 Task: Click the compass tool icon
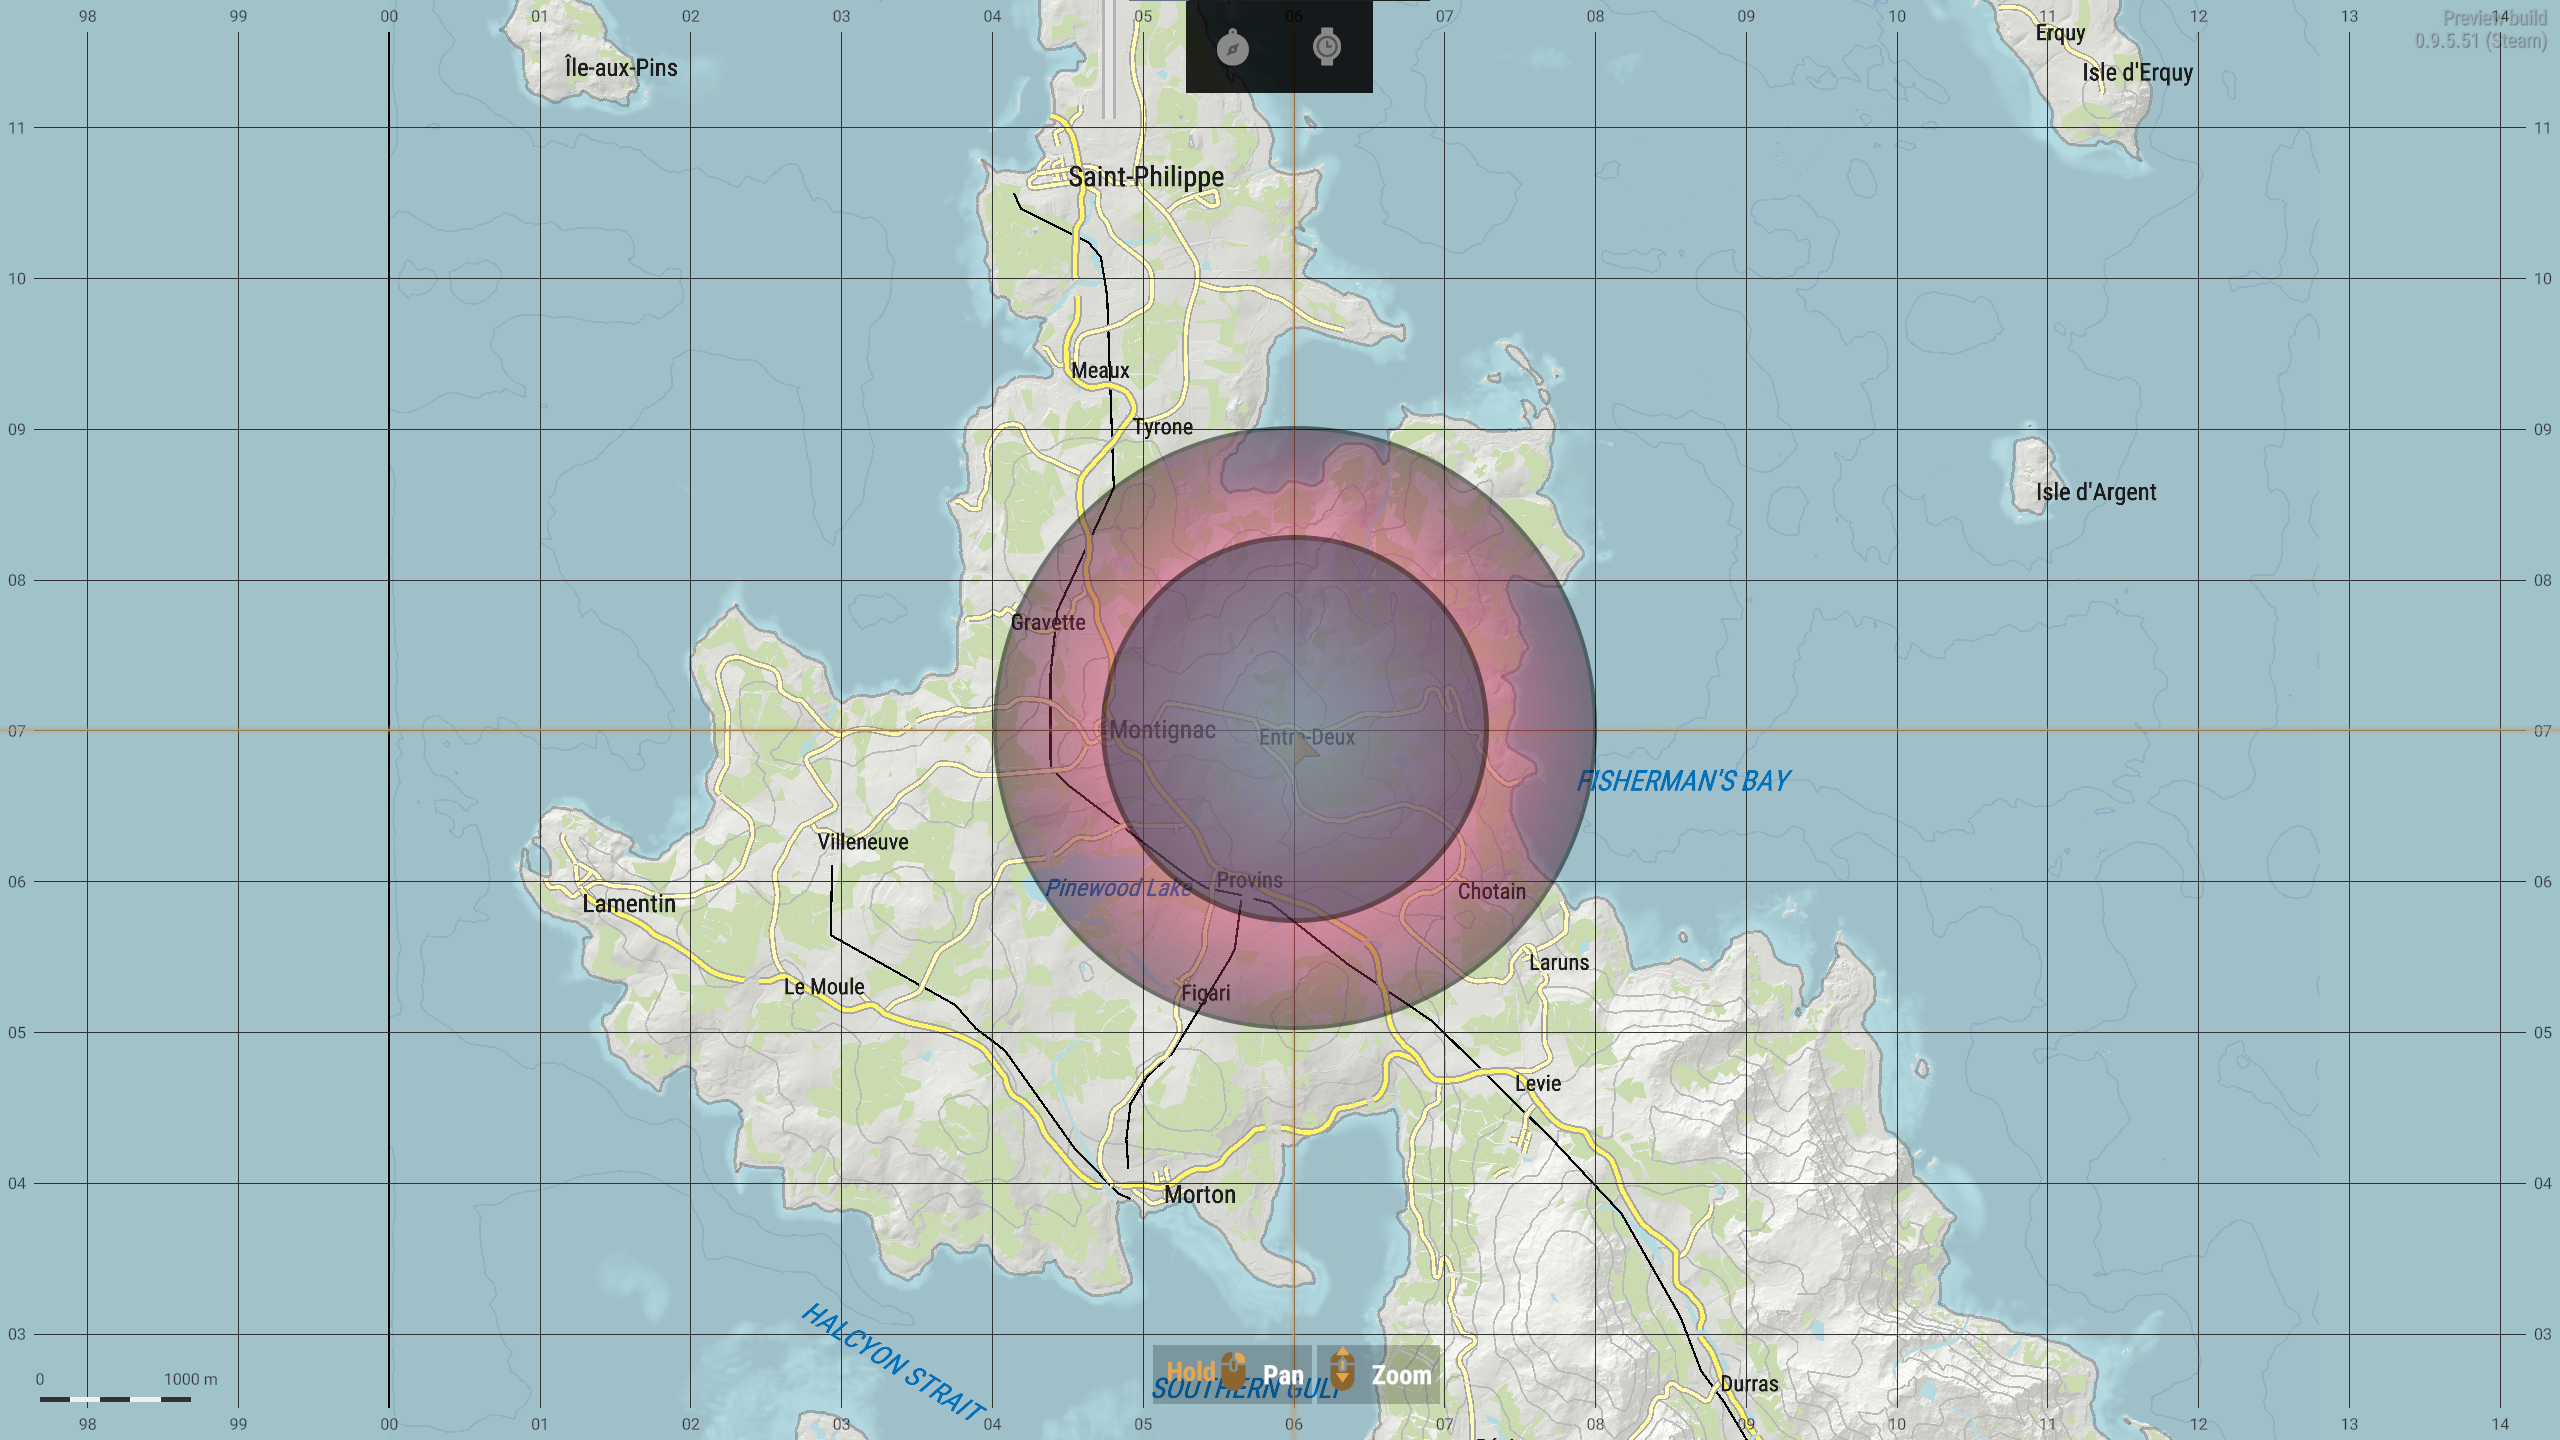click(x=1232, y=47)
